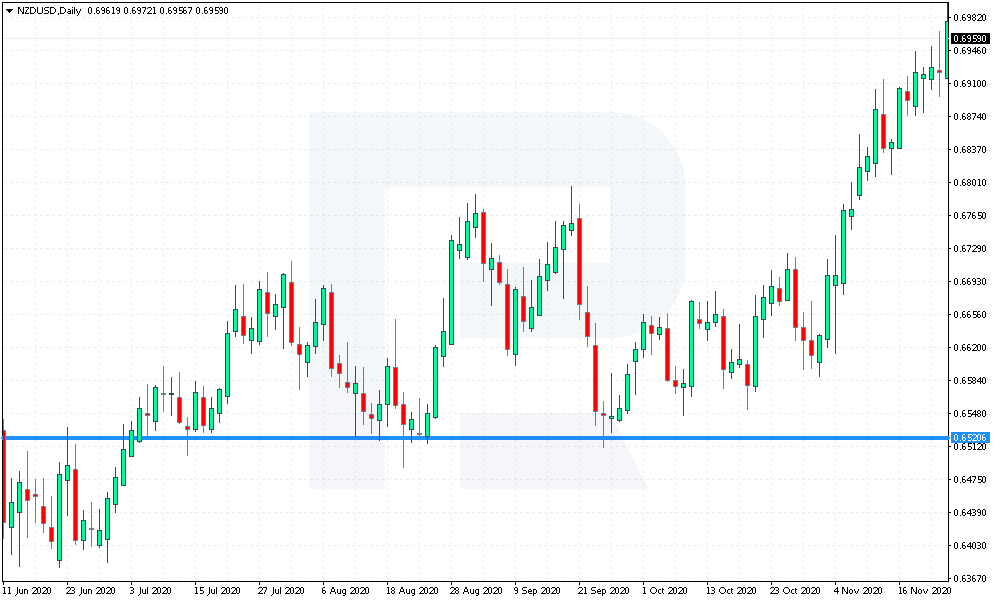Click the 0.69100 price axis label
This screenshot has height=602, width=994.
point(971,84)
